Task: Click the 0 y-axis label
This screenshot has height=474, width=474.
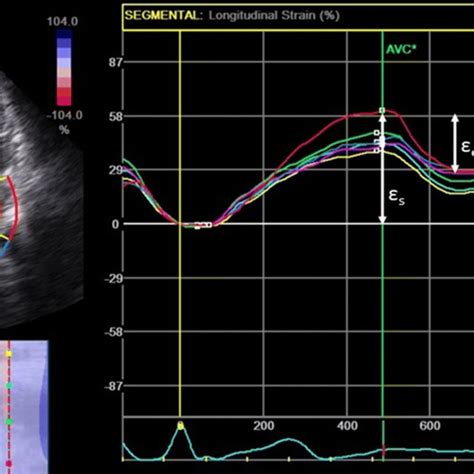Action: 115,224
